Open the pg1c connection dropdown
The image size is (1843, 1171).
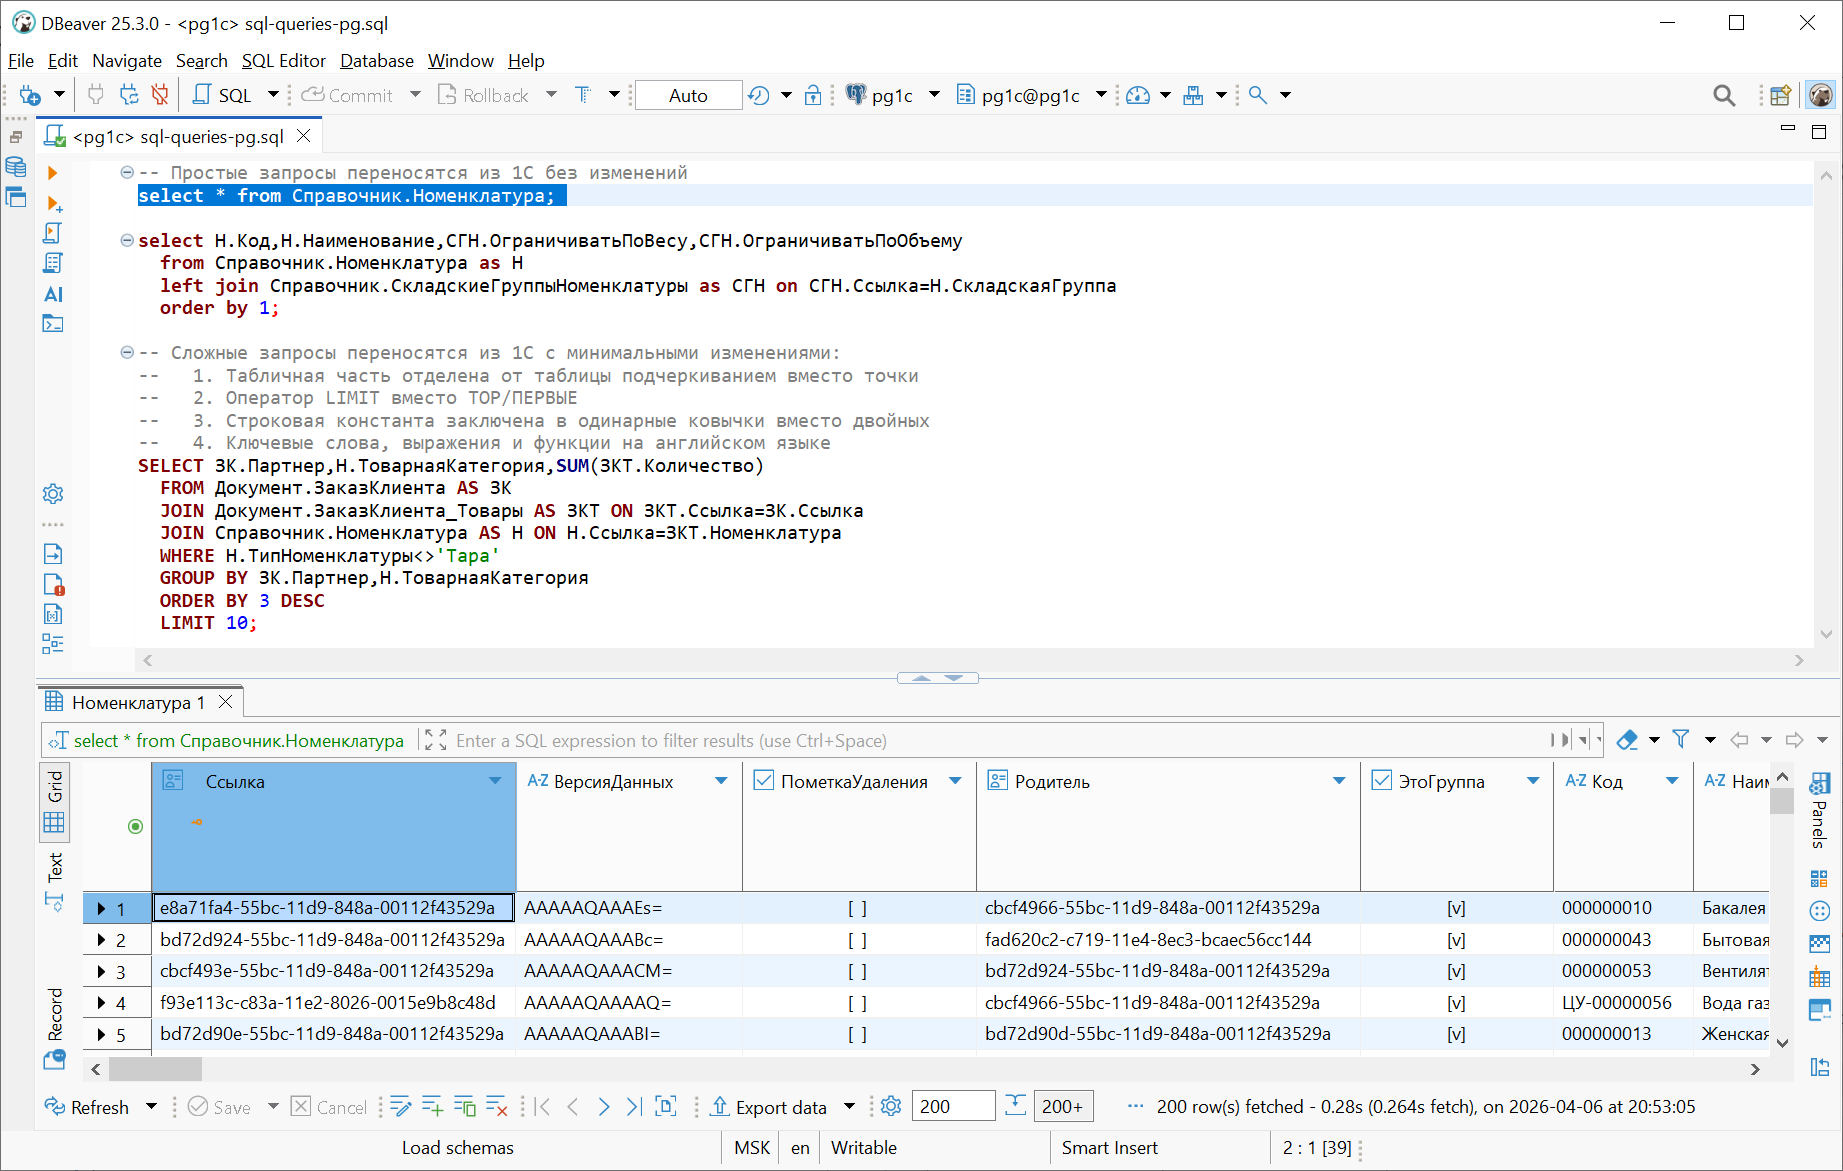click(934, 94)
